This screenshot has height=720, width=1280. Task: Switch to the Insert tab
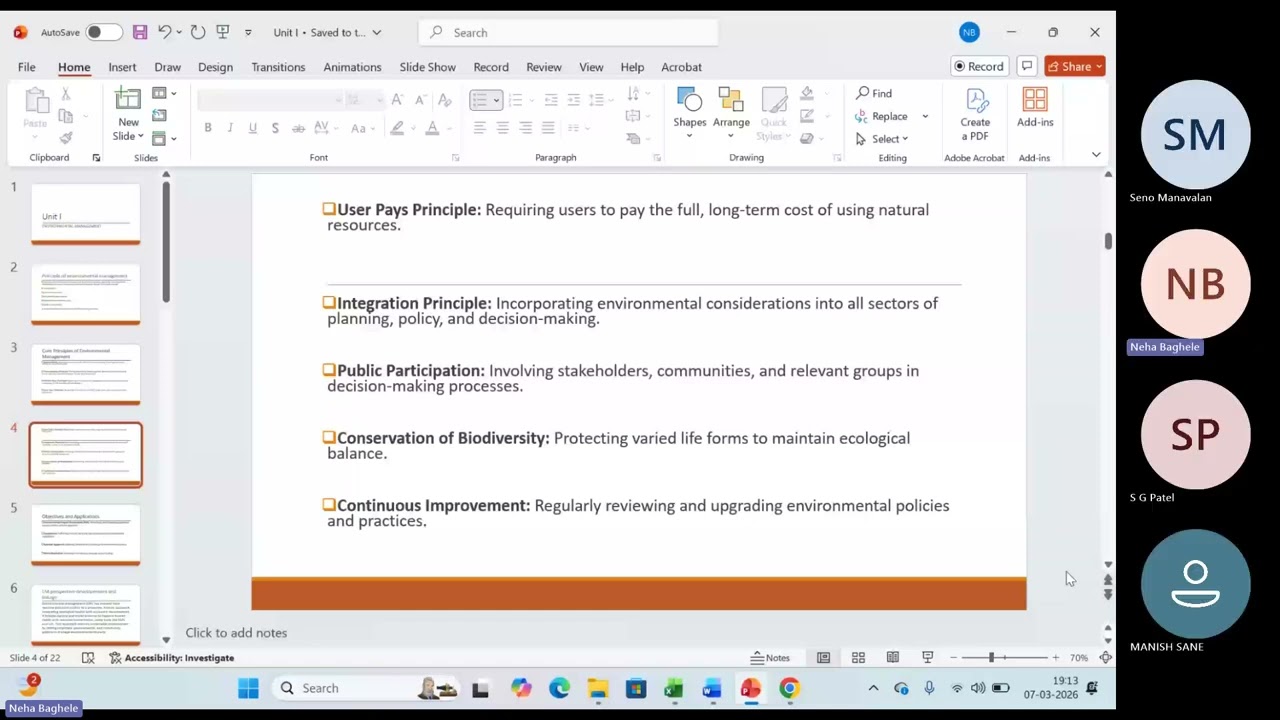[x=122, y=66]
